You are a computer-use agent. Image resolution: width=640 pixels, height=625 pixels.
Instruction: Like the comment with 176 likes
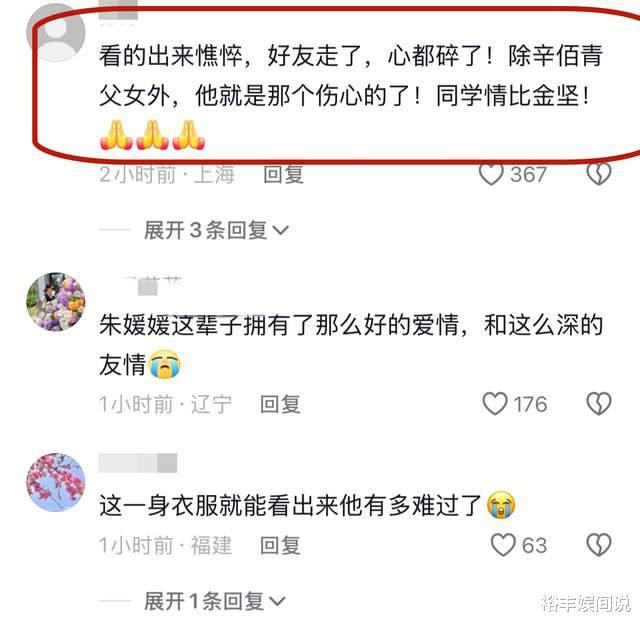(x=495, y=404)
